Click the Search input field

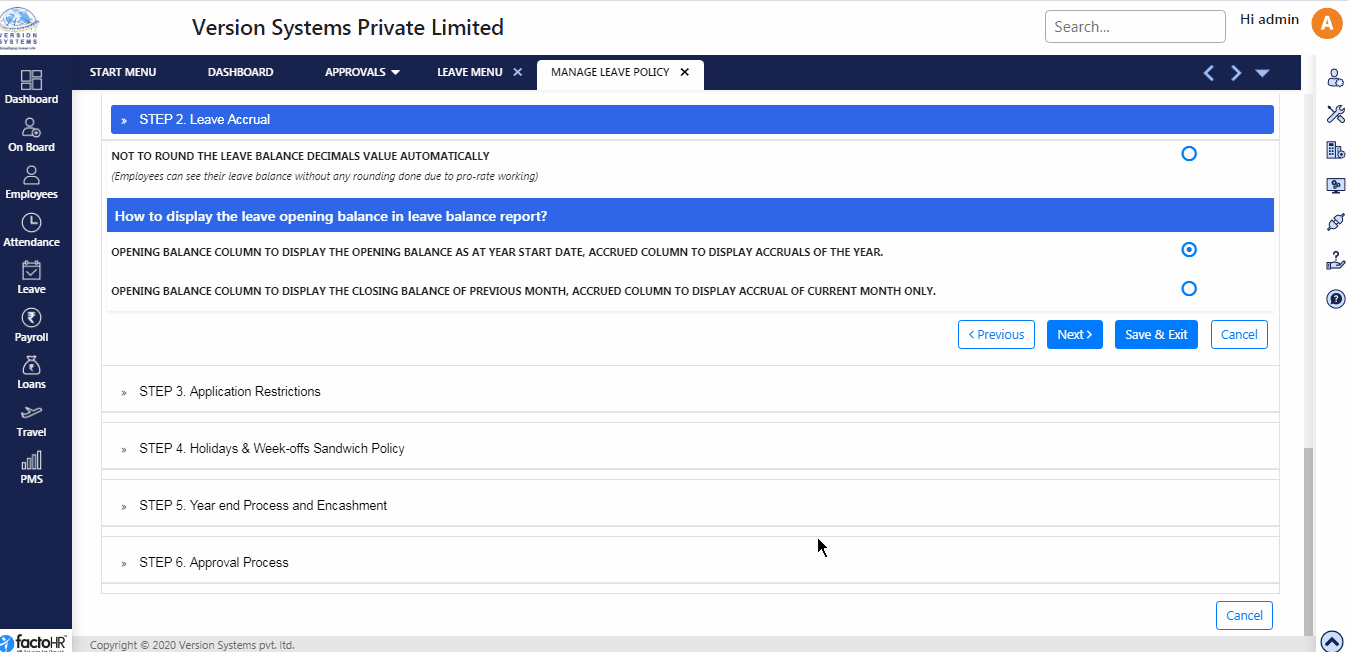tap(1134, 27)
